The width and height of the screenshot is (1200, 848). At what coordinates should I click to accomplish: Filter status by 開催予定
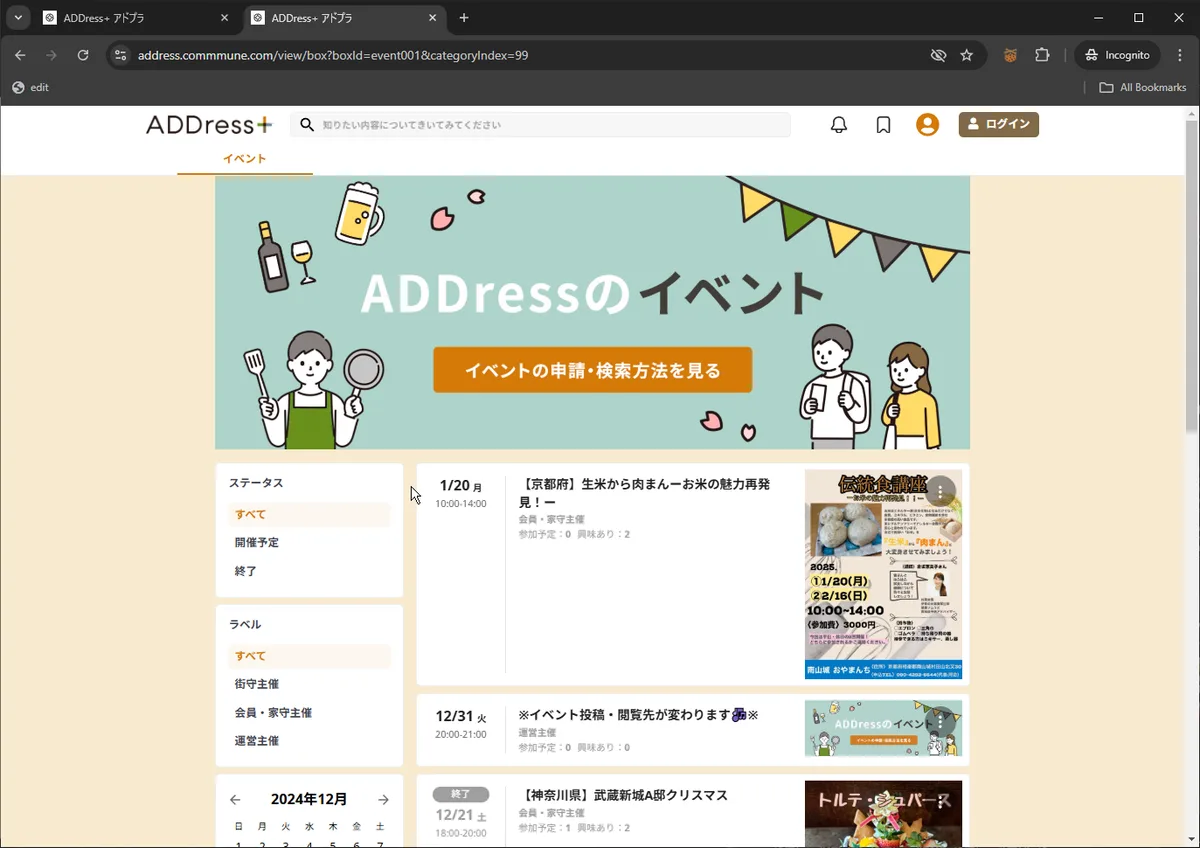point(257,543)
